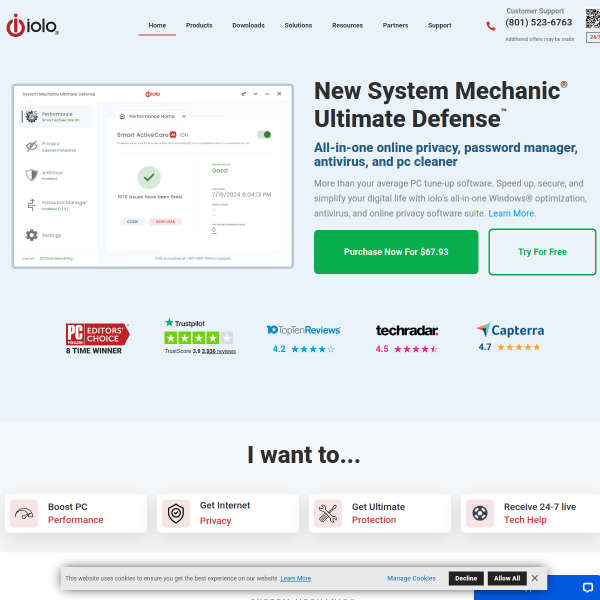
Task: Open cookie banner Learn More link
Action: click(x=296, y=579)
